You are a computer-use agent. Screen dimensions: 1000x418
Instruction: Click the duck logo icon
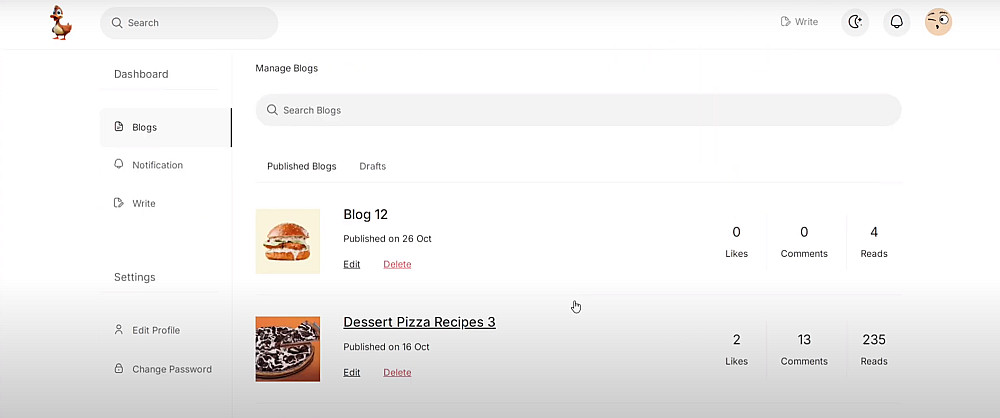tap(62, 22)
